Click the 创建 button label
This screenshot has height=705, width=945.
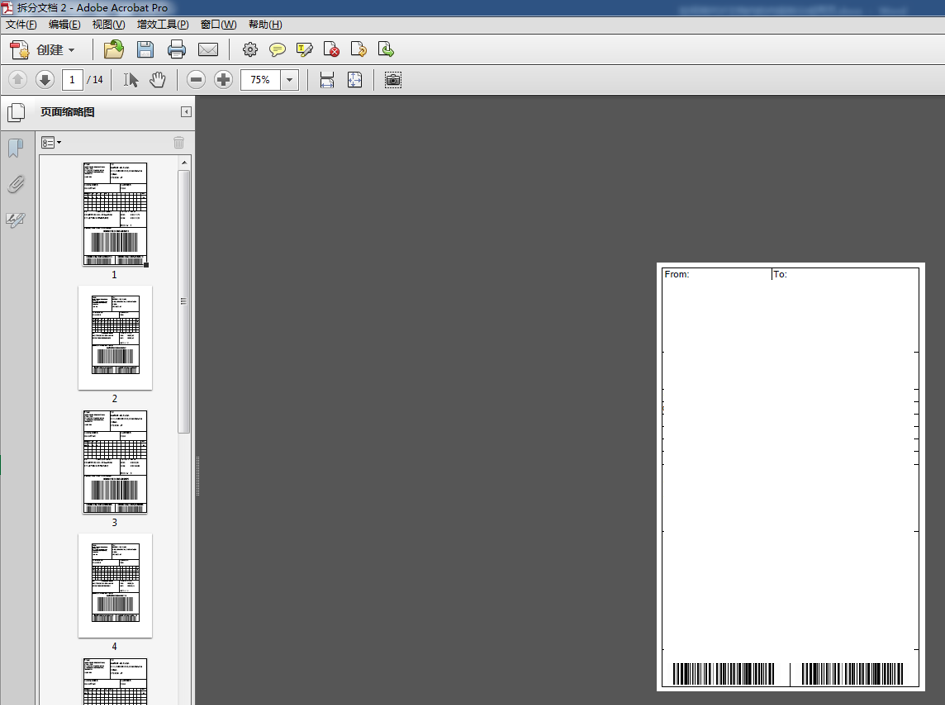(x=49, y=49)
